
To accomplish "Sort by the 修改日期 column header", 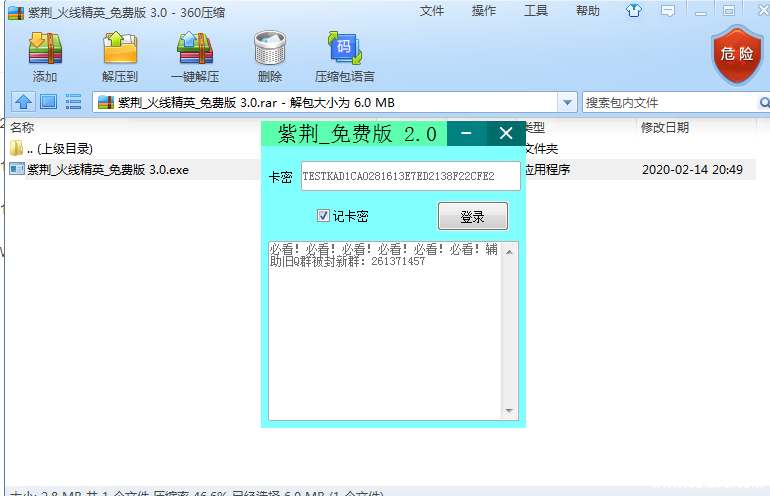I will click(664, 128).
